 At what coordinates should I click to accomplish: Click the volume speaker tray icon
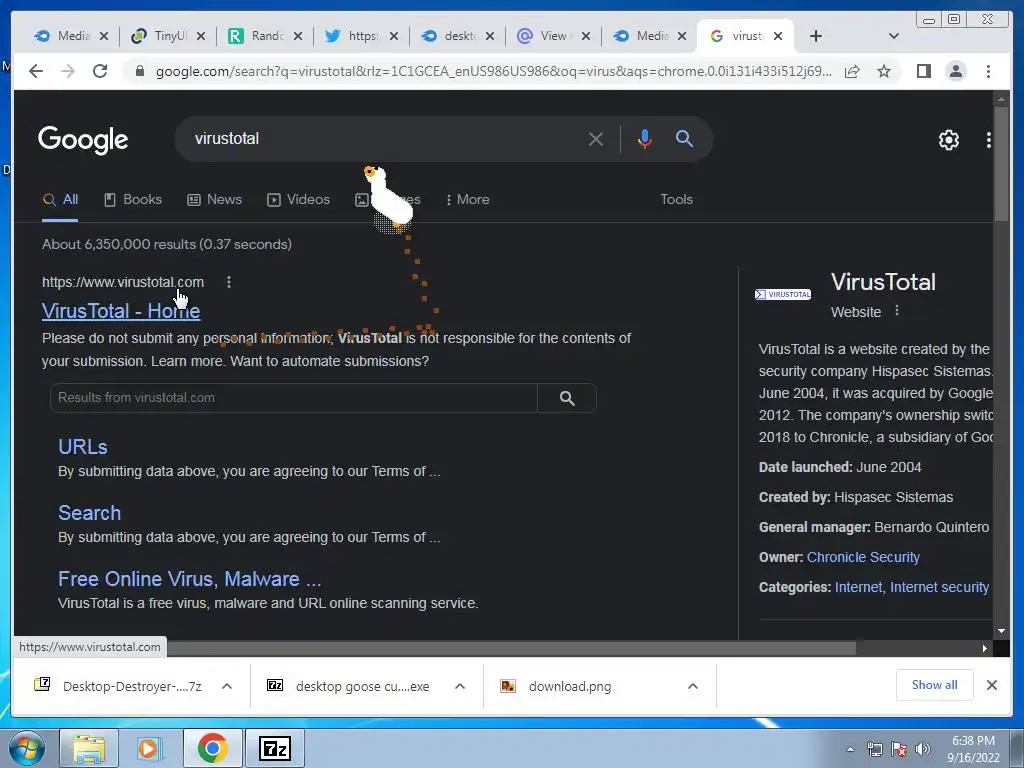tap(922, 749)
